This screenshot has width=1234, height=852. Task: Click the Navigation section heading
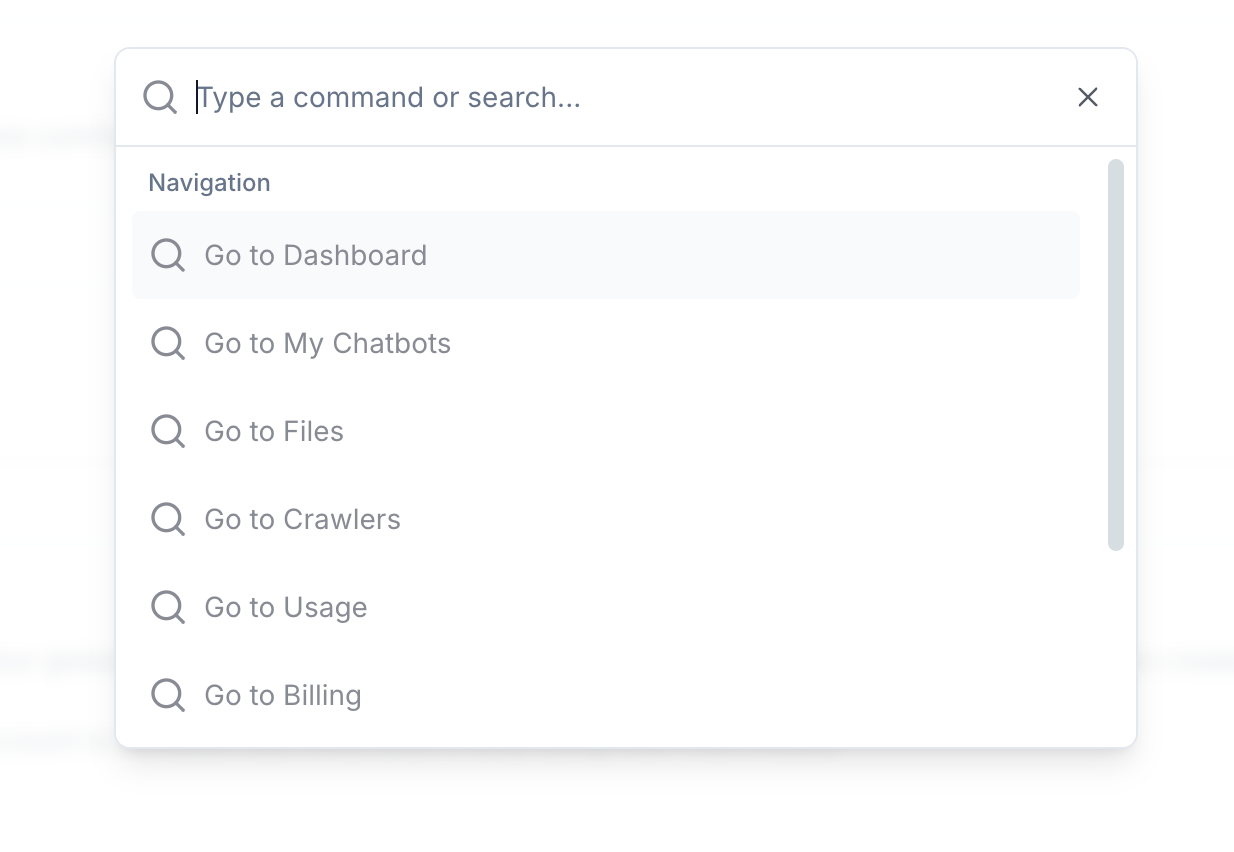[x=209, y=183]
